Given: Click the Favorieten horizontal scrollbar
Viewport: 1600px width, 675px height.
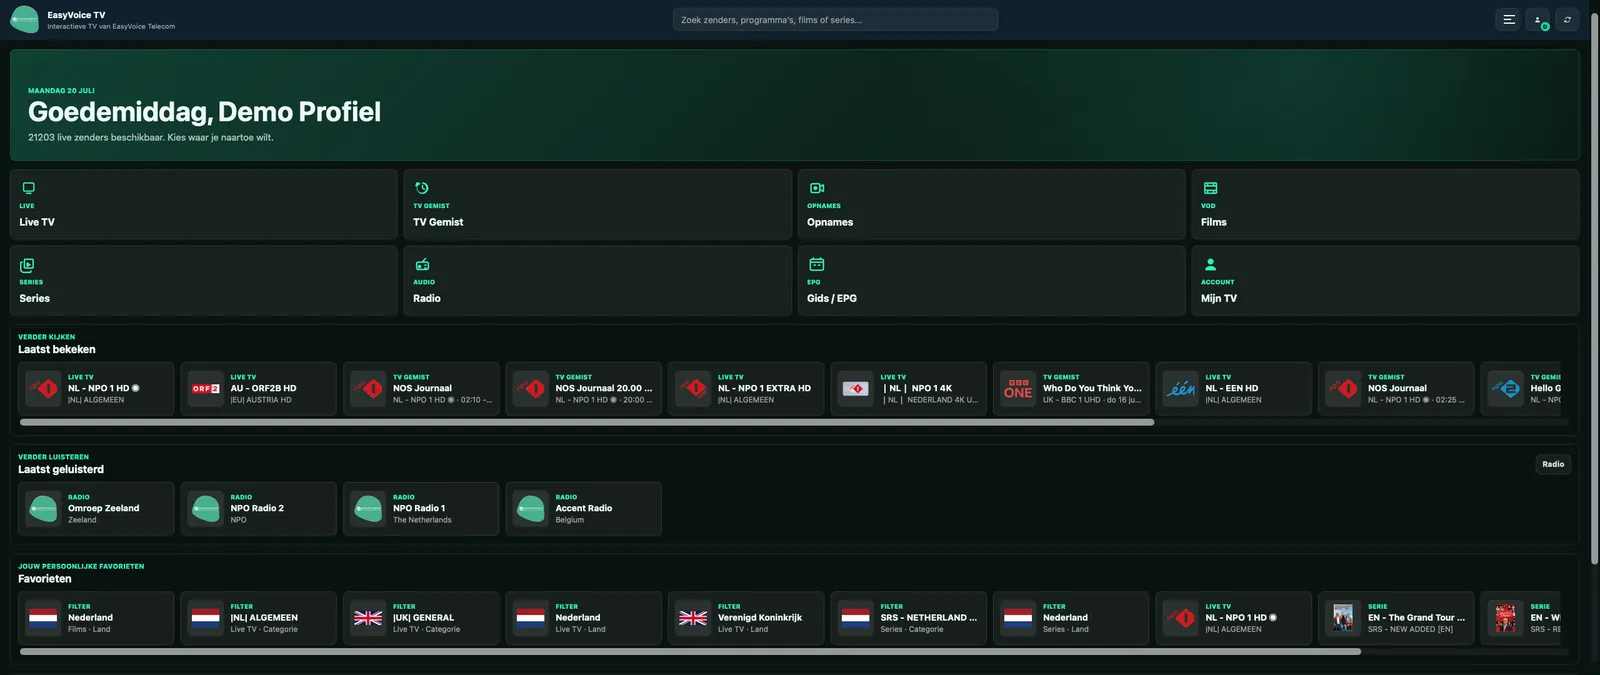Looking at the screenshot, I should 690,652.
